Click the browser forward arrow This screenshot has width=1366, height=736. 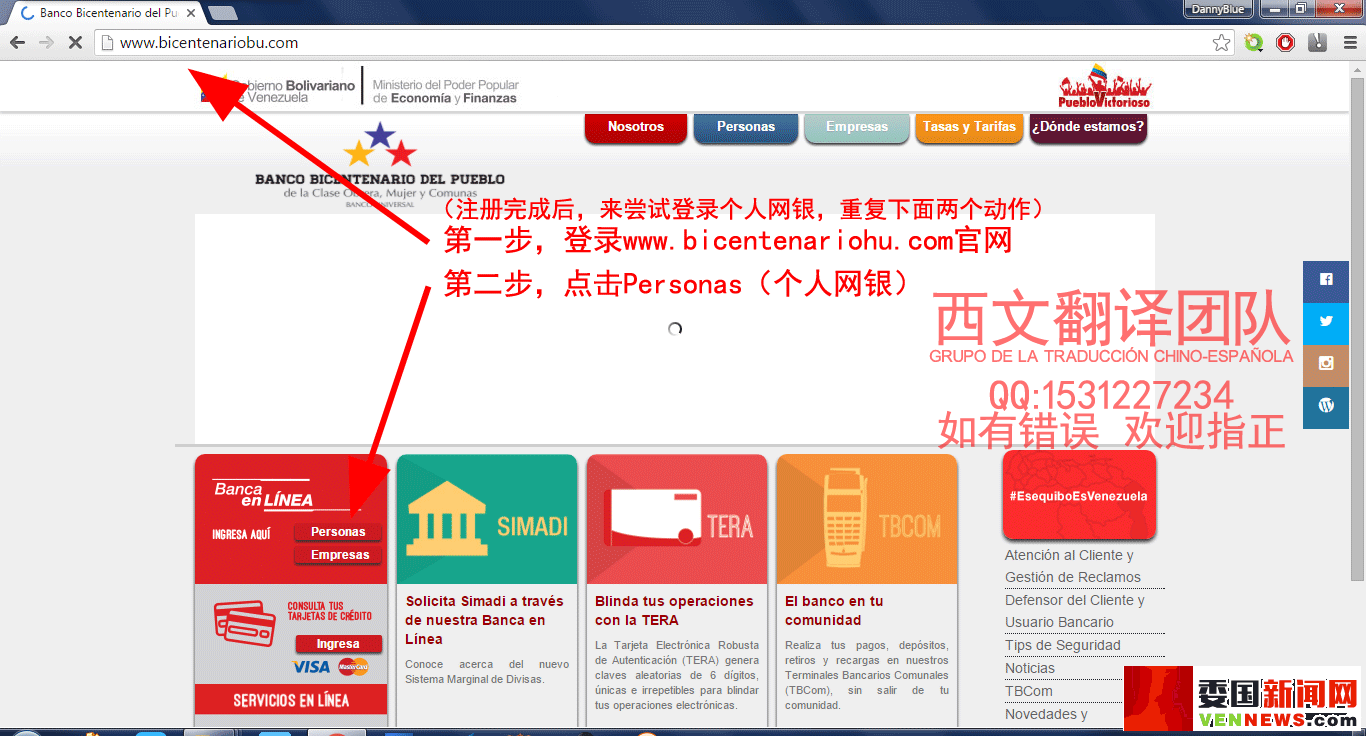point(46,43)
